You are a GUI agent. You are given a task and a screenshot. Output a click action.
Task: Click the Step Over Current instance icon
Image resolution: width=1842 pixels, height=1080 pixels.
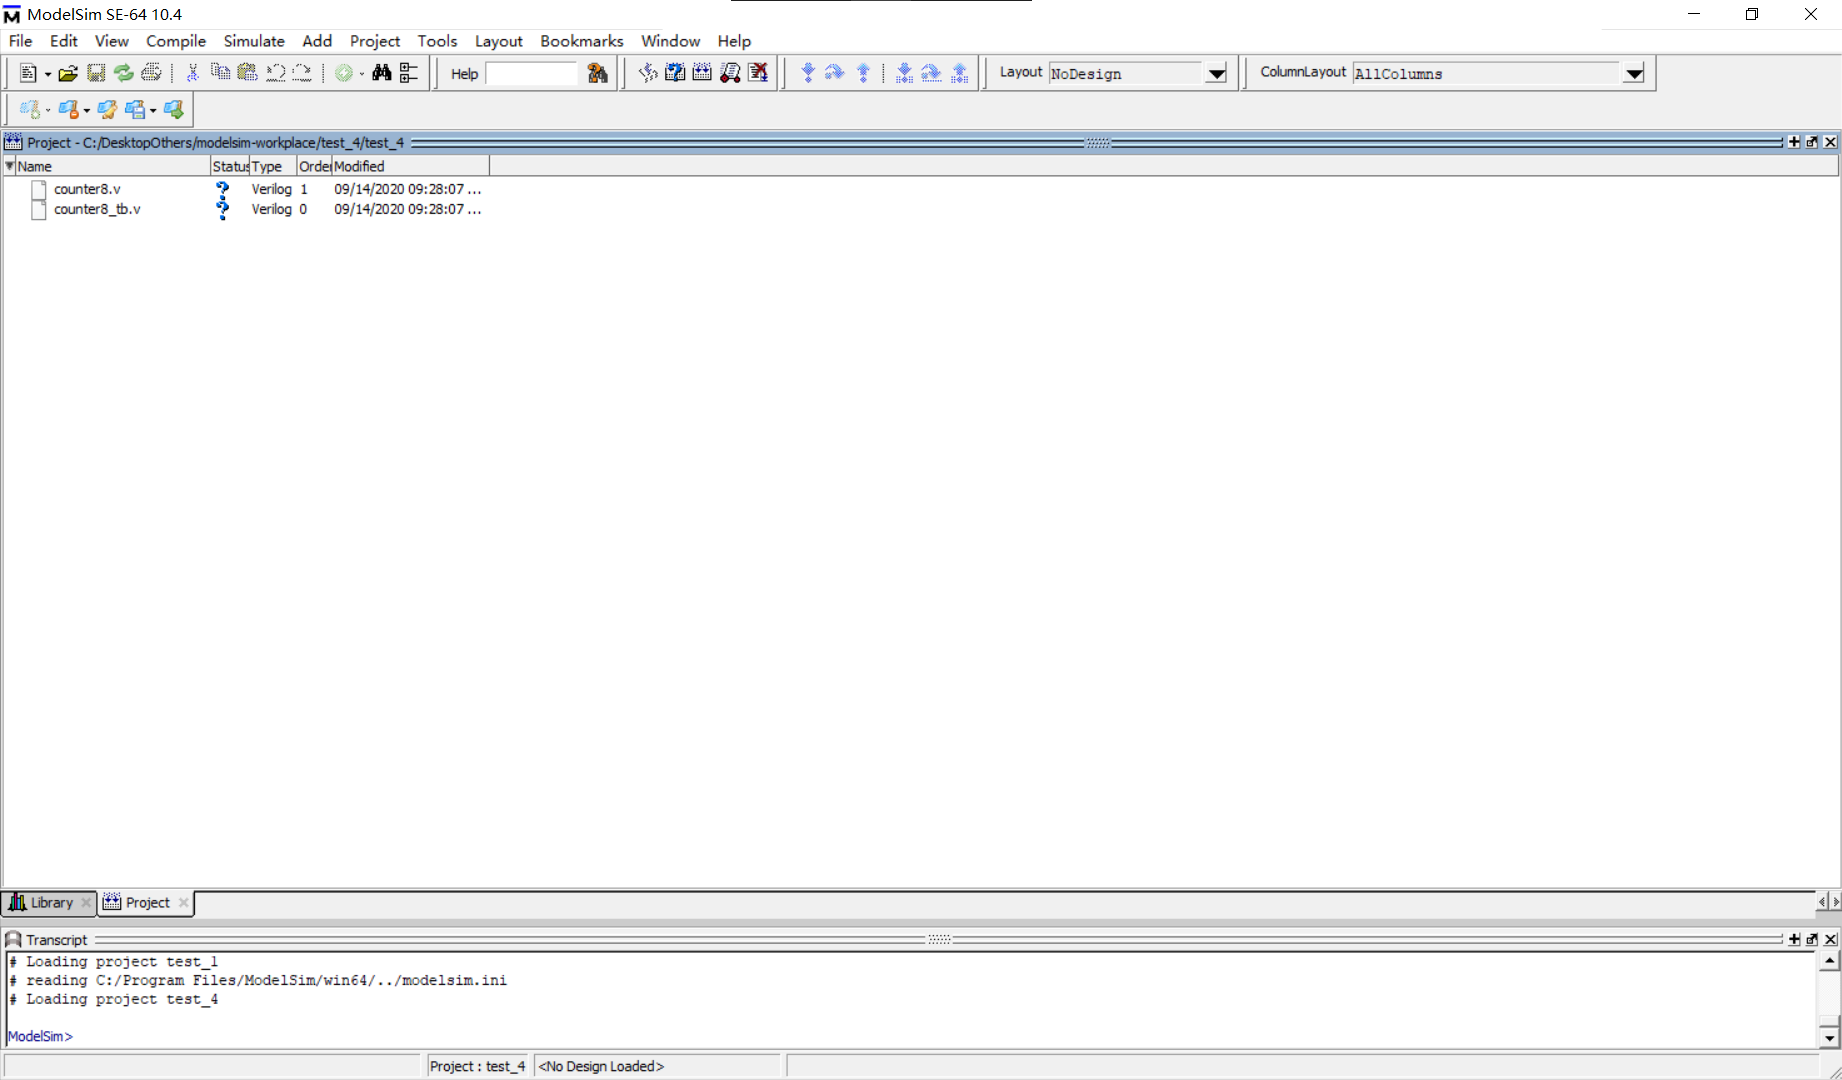click(x=931, y=73)
